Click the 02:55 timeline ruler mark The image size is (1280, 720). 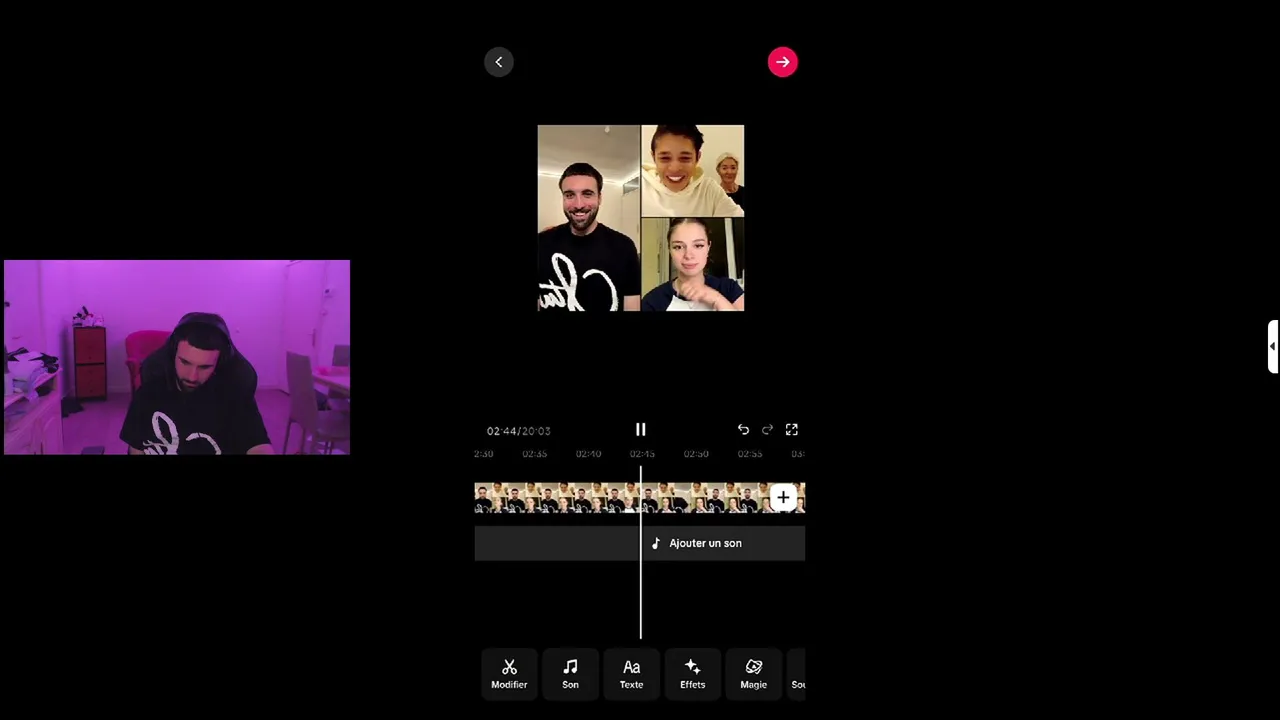(750, 454)
